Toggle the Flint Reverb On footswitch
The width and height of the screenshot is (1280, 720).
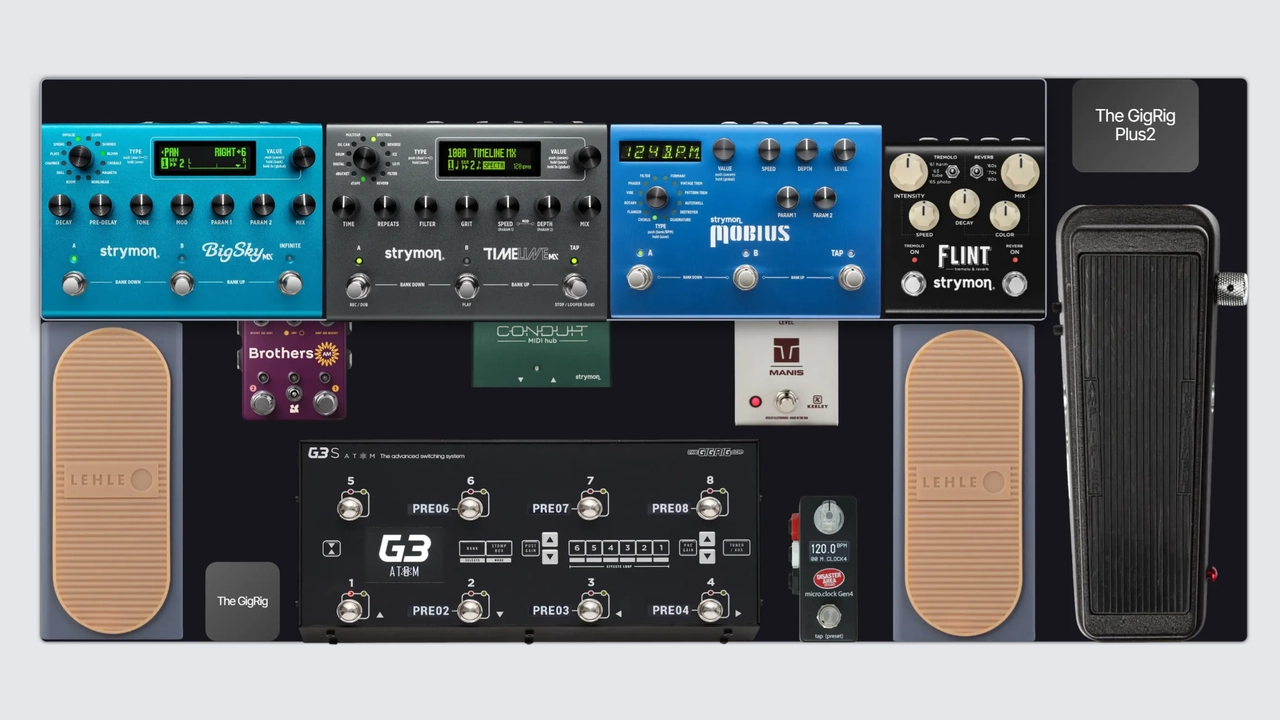tap(1015, 284)
